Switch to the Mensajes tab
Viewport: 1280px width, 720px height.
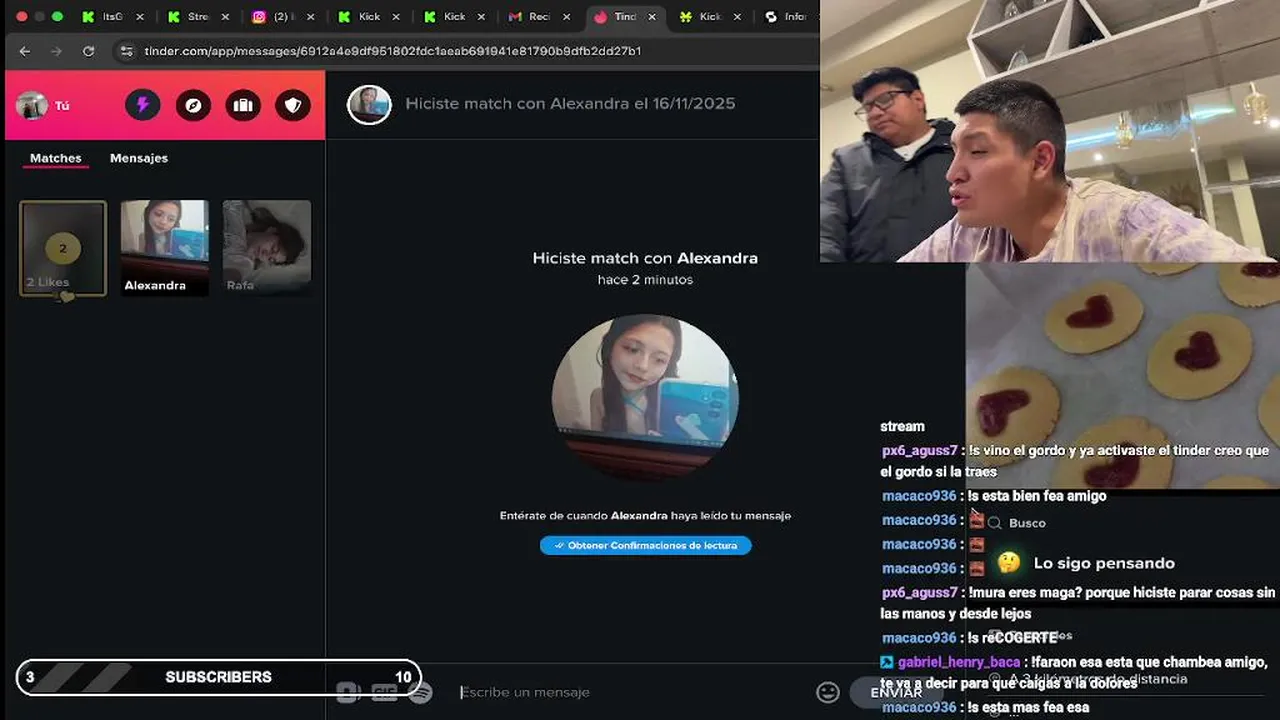139,158
